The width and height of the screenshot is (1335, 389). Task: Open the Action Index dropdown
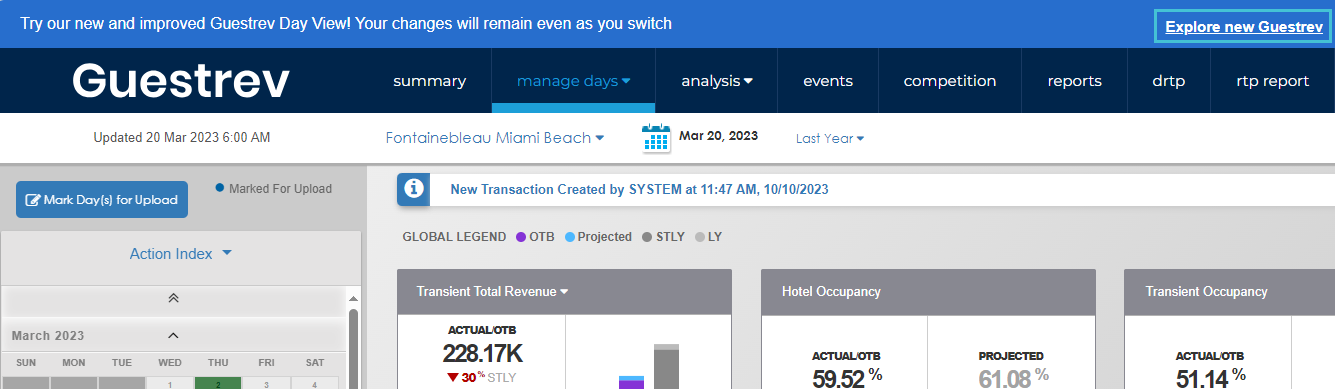181,254
